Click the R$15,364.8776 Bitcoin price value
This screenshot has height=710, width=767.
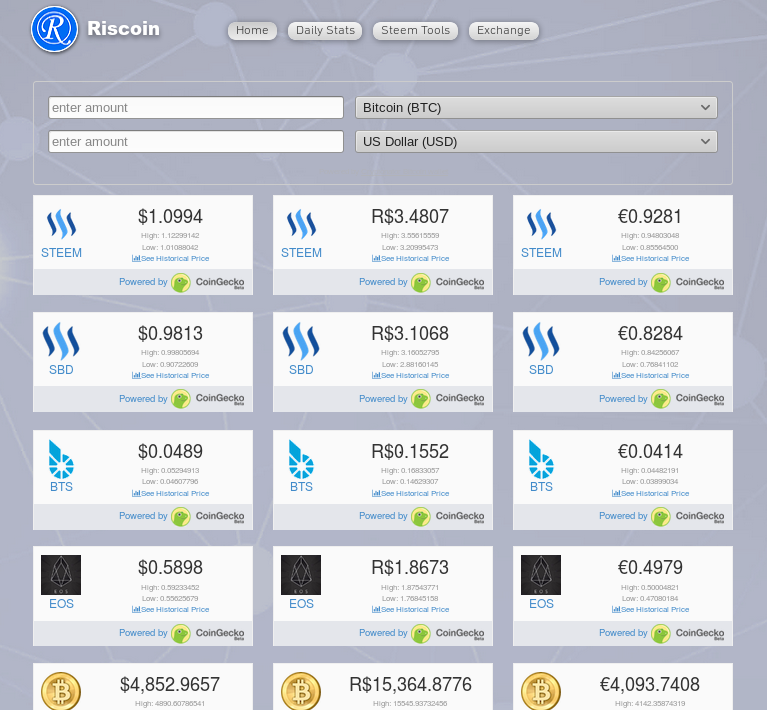(x=410, y=684)
